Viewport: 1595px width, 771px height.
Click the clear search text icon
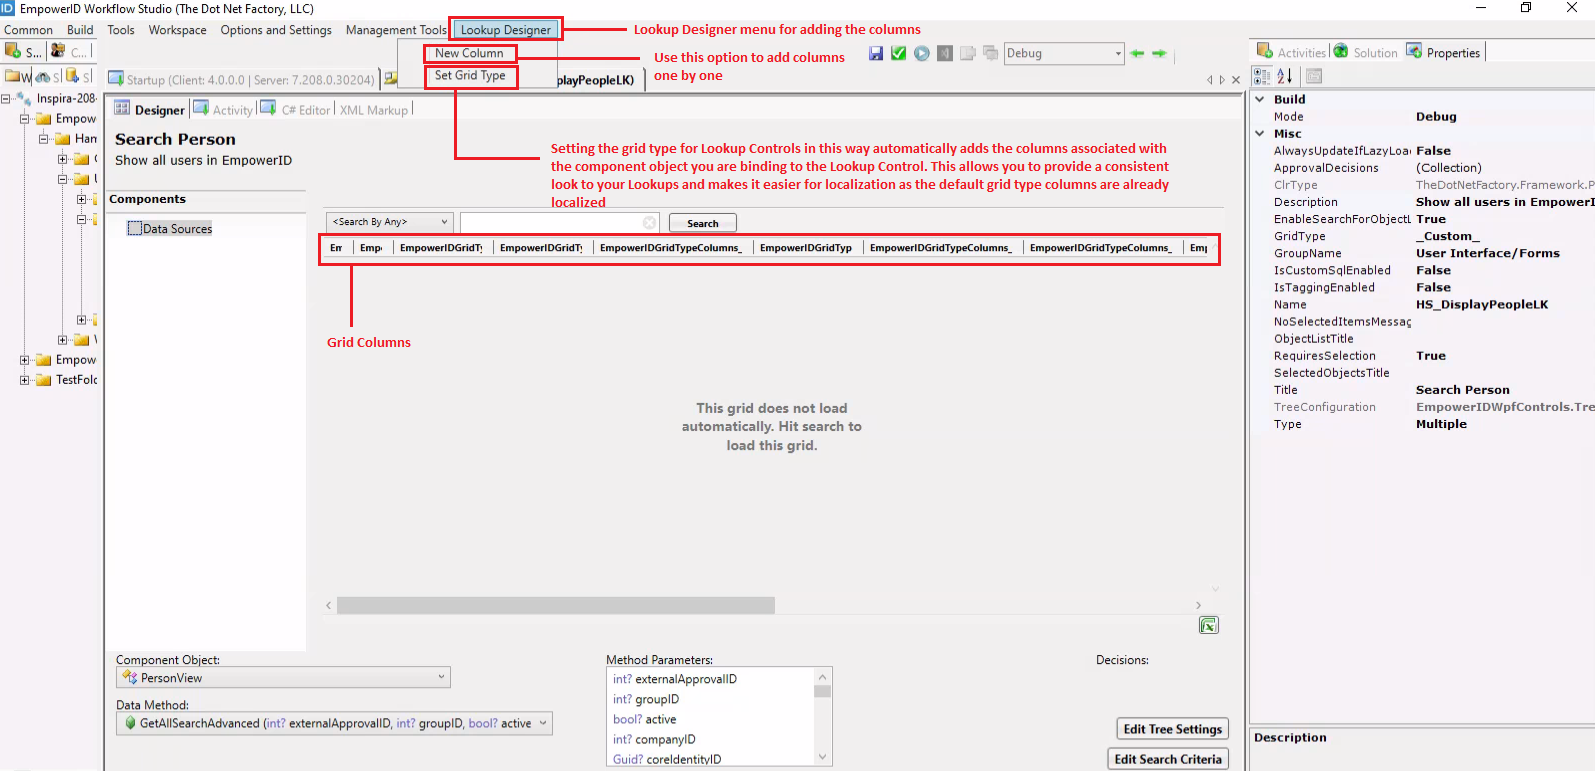[649, 223]
